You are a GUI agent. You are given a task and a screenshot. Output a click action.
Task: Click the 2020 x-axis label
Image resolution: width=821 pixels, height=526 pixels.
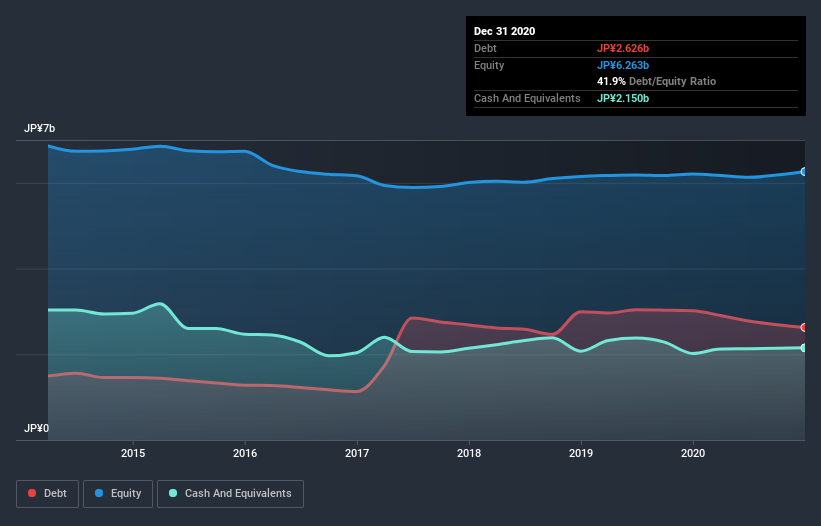click(693, 453)
